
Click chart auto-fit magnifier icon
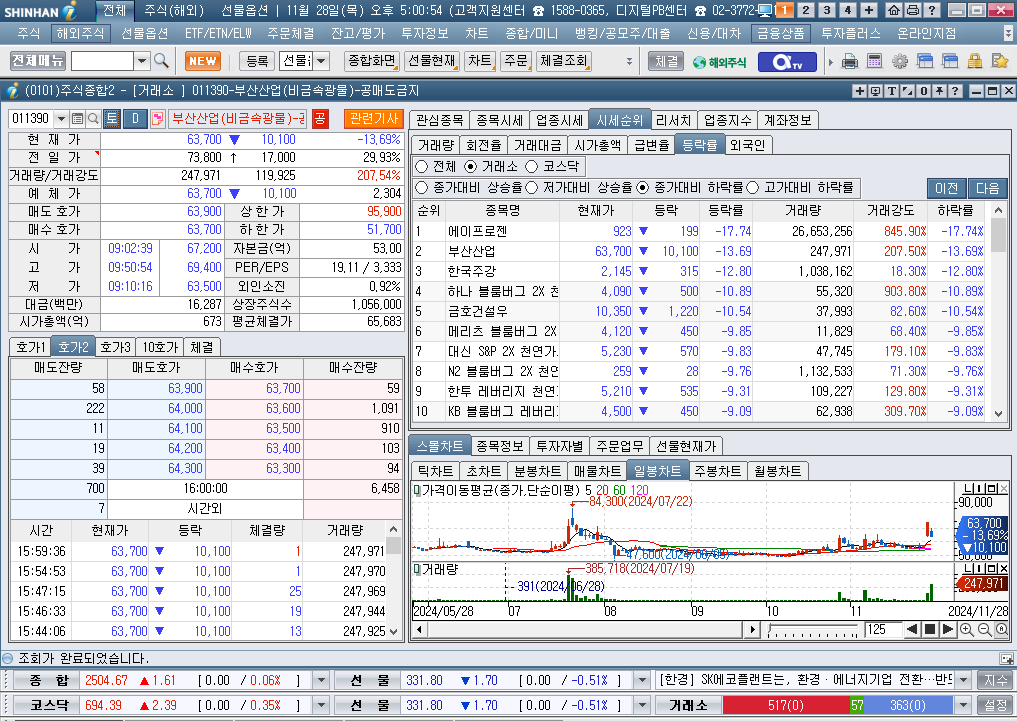pos(1001,629)
